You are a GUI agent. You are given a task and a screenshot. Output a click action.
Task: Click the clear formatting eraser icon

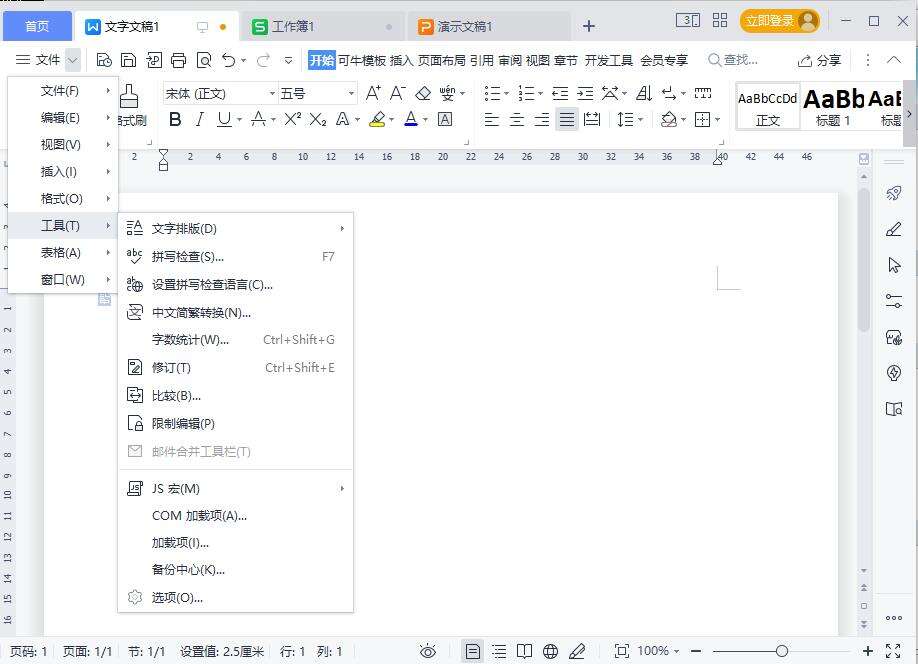[x=422, y=94]
